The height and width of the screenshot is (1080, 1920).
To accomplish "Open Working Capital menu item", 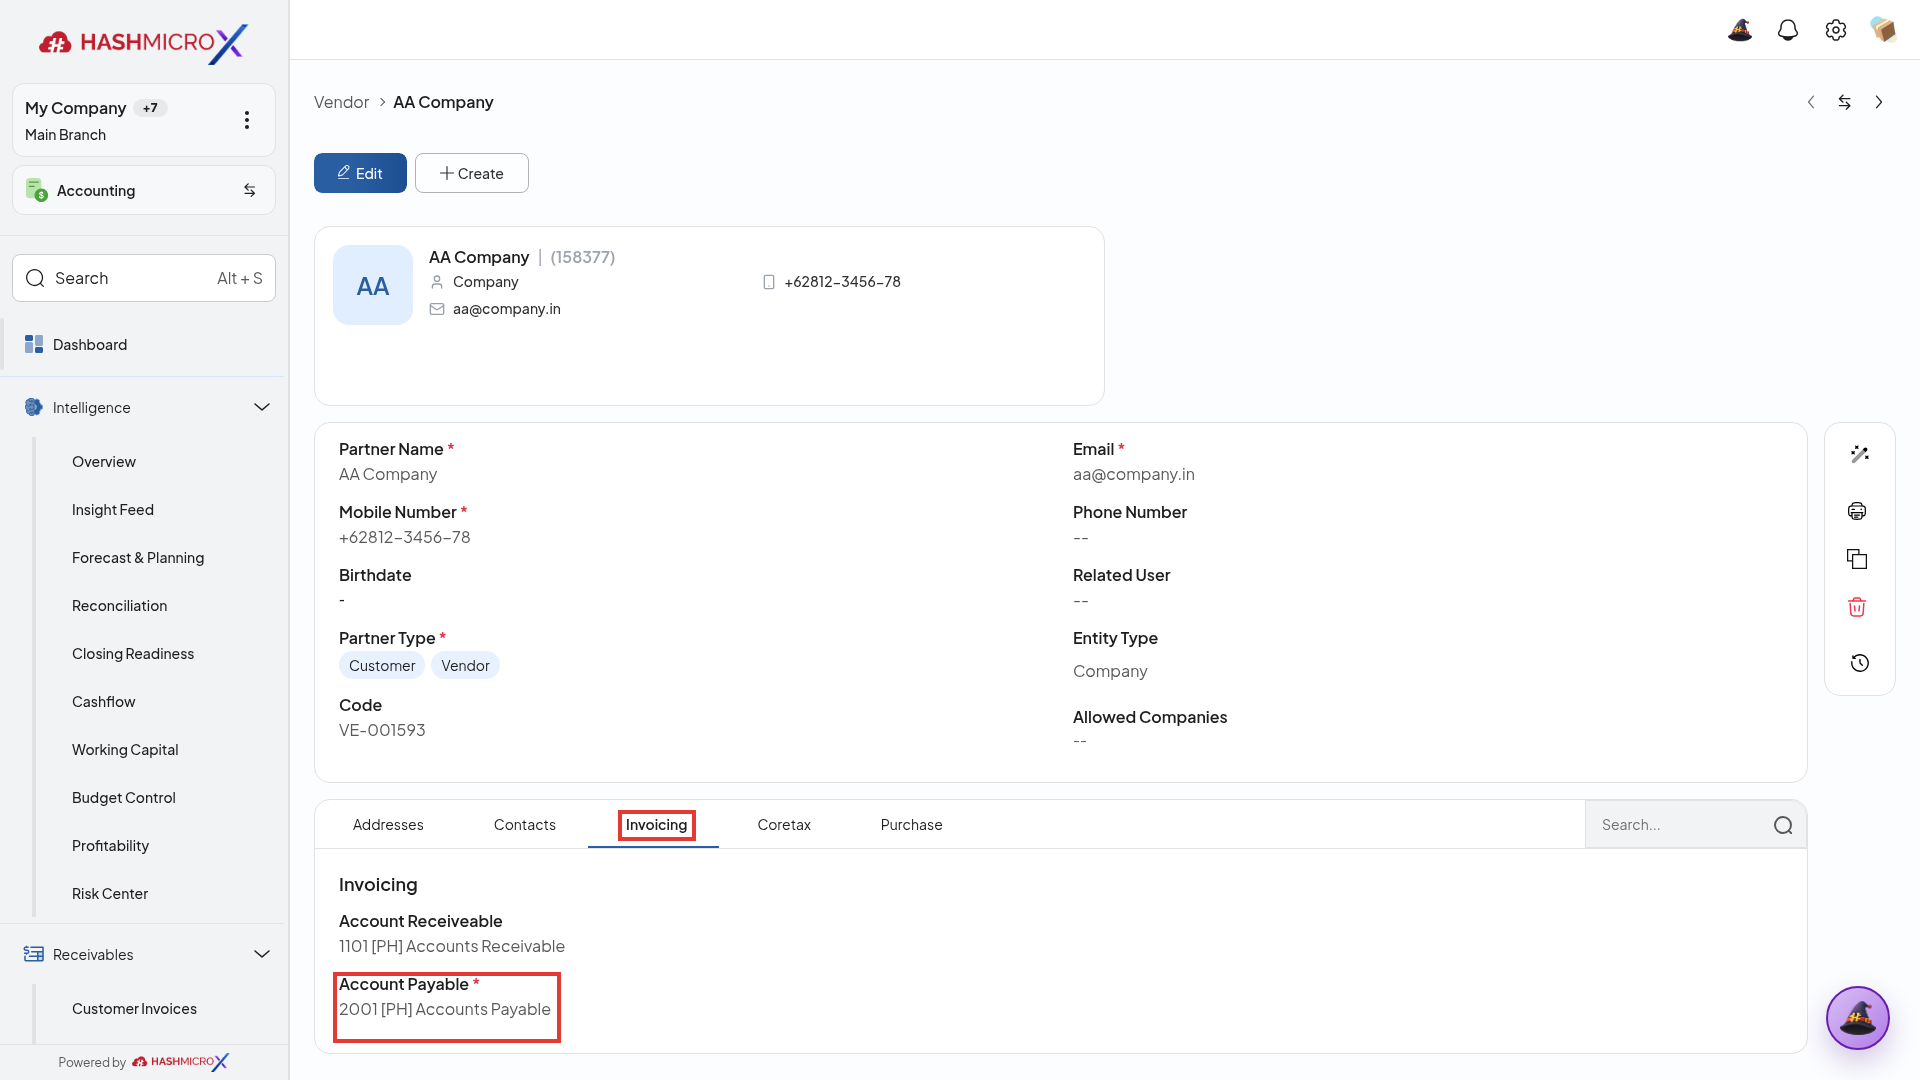I will 125,750.
